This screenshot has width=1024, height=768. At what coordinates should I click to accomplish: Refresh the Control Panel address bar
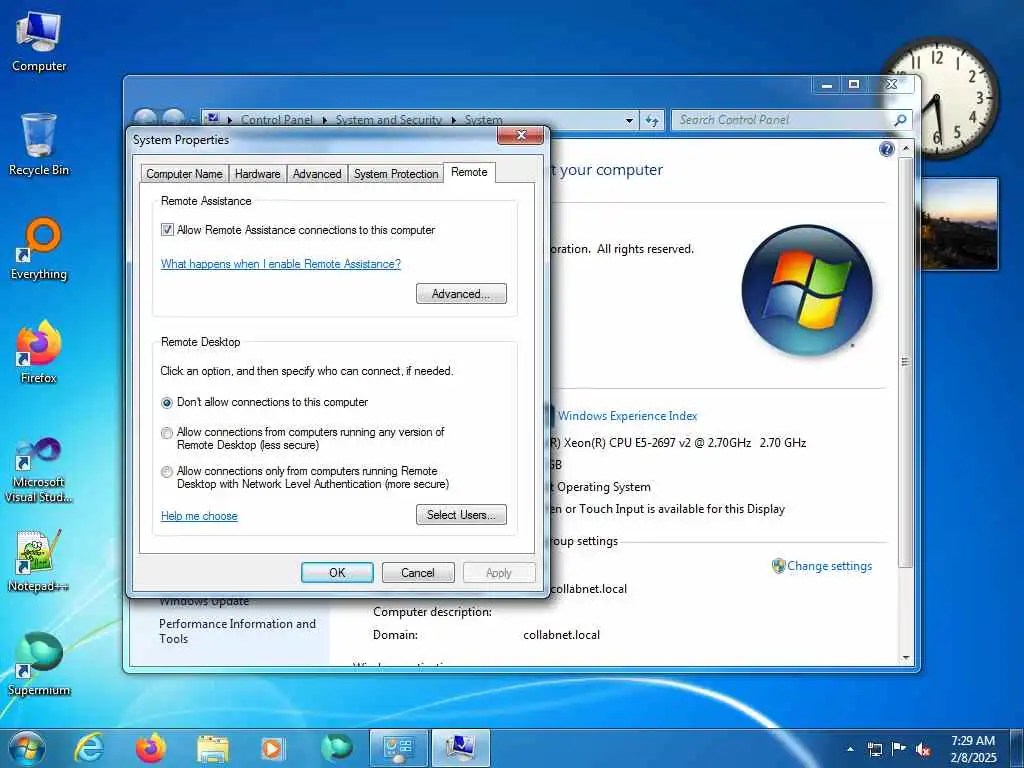click(x=652, y=120)
